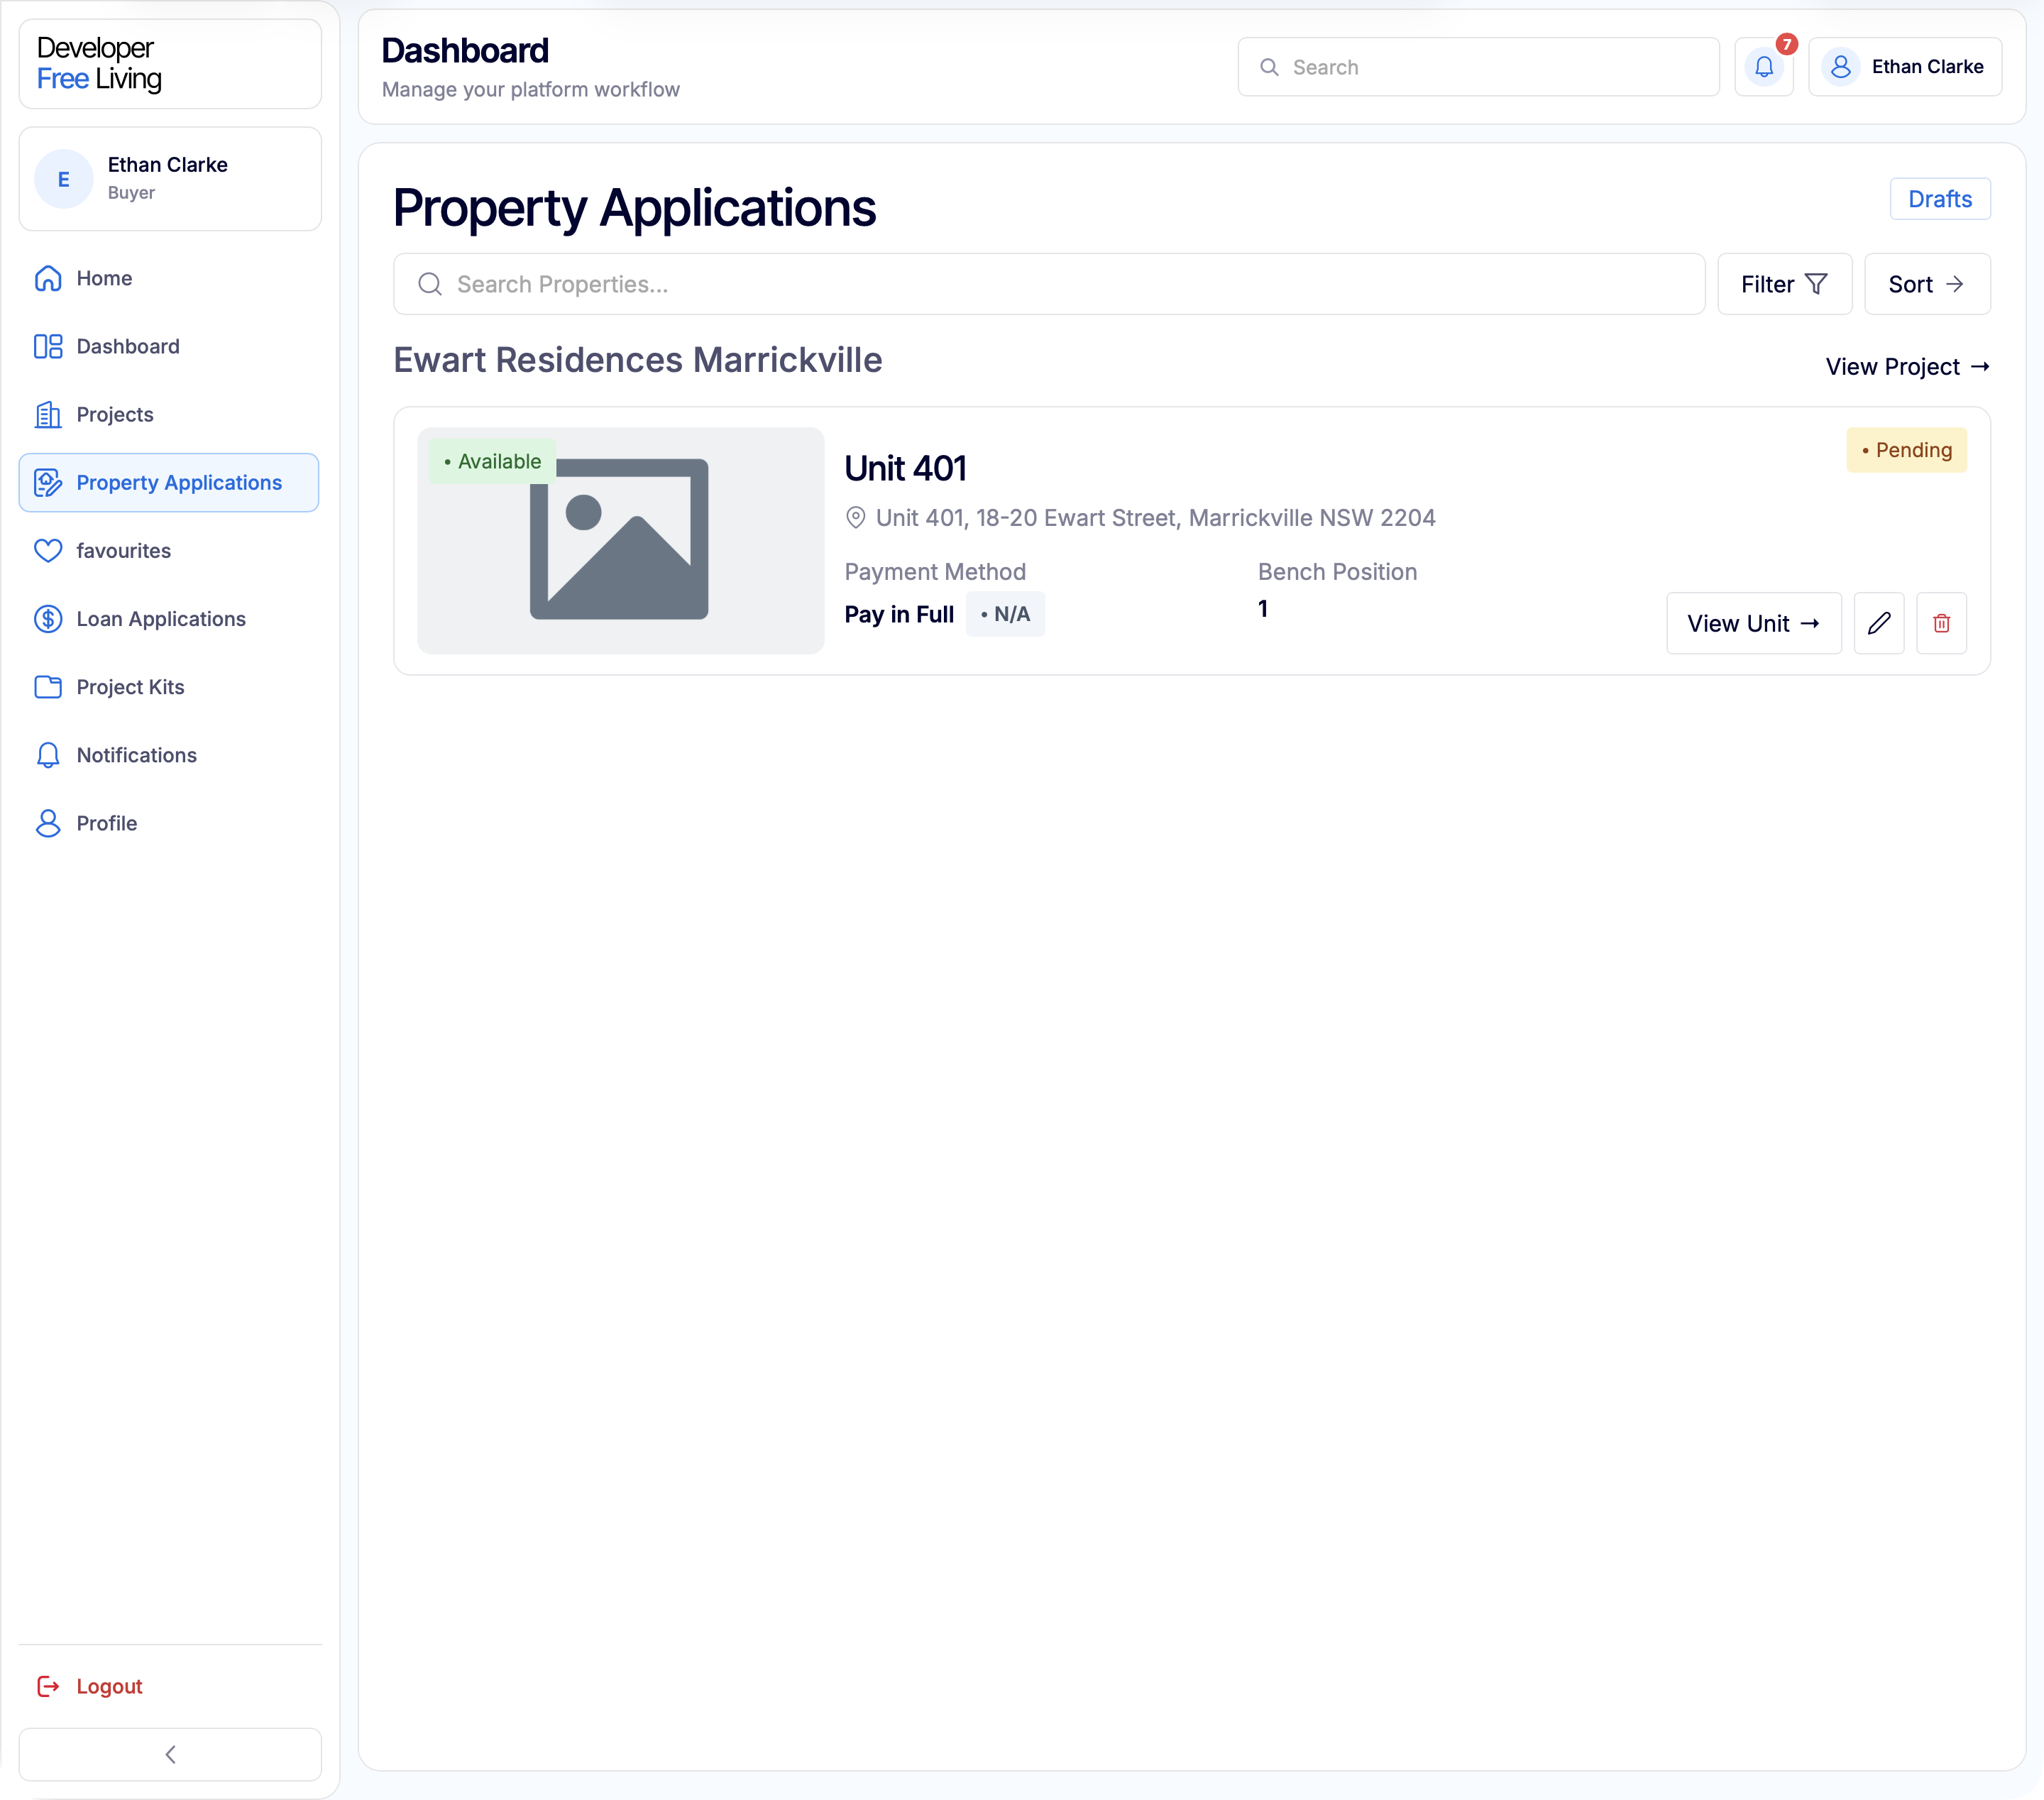Click the Pending status badge

(1906, 450)
